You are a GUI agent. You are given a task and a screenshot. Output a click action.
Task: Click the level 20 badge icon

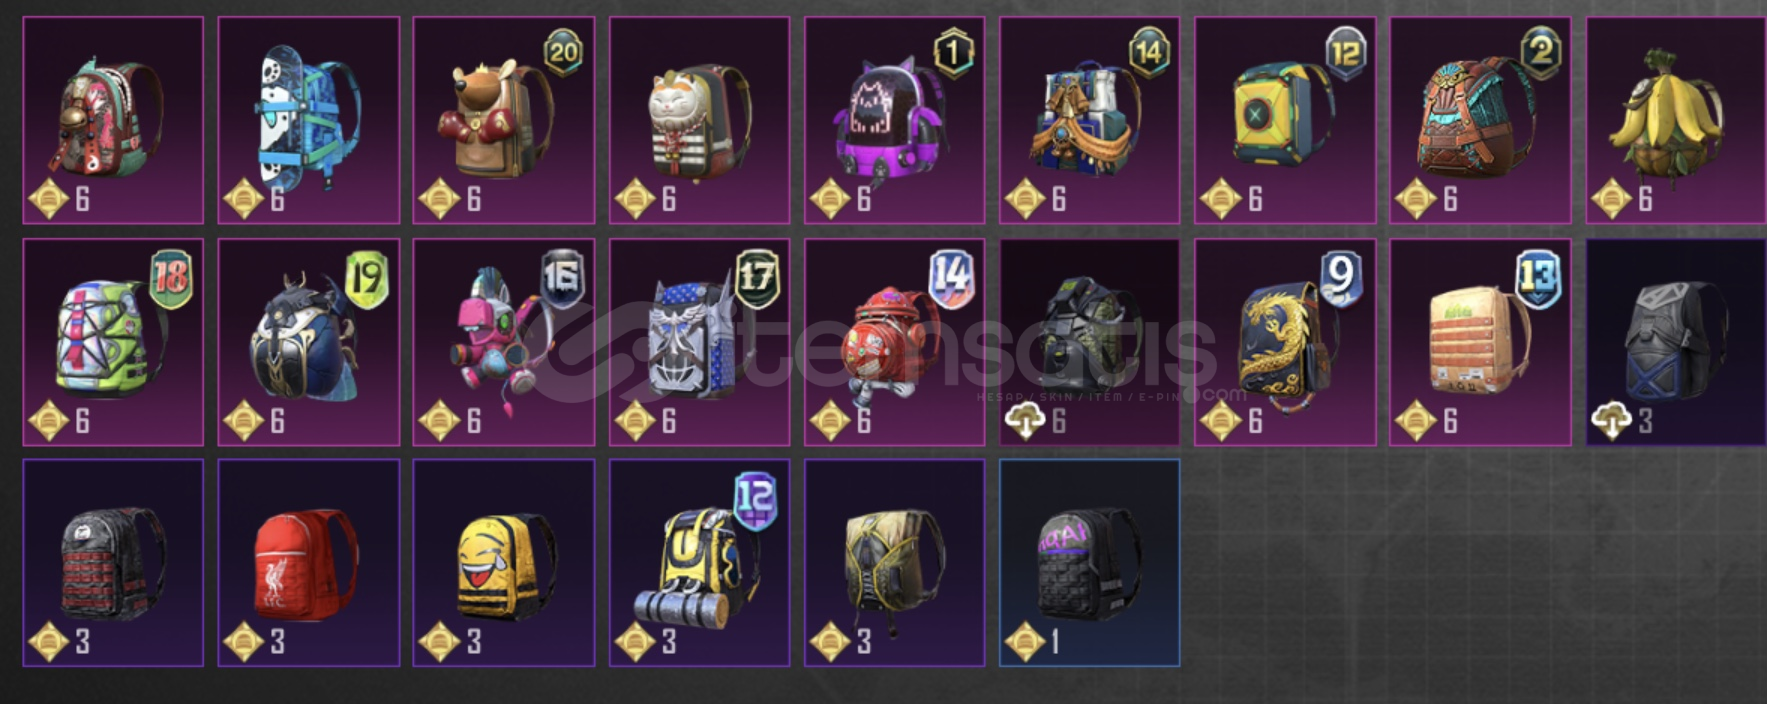point(563,52)
